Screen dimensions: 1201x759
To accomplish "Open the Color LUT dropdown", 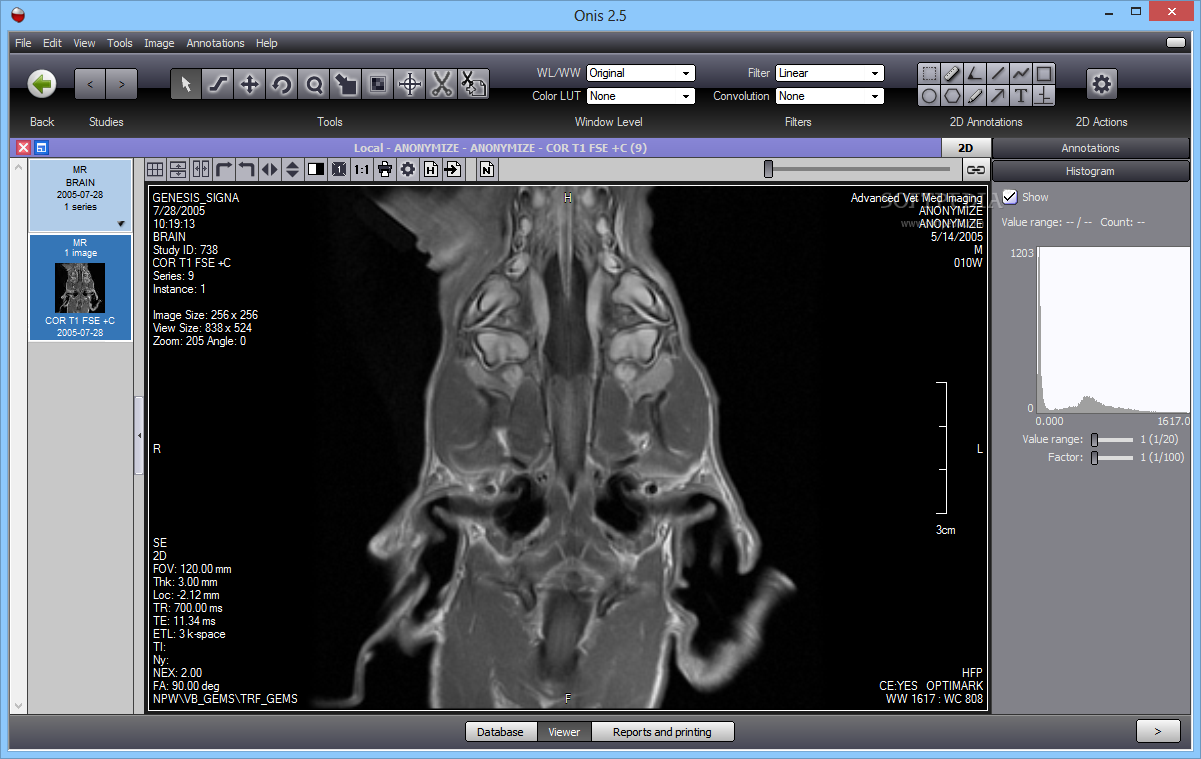I will [x=640, y=96].
